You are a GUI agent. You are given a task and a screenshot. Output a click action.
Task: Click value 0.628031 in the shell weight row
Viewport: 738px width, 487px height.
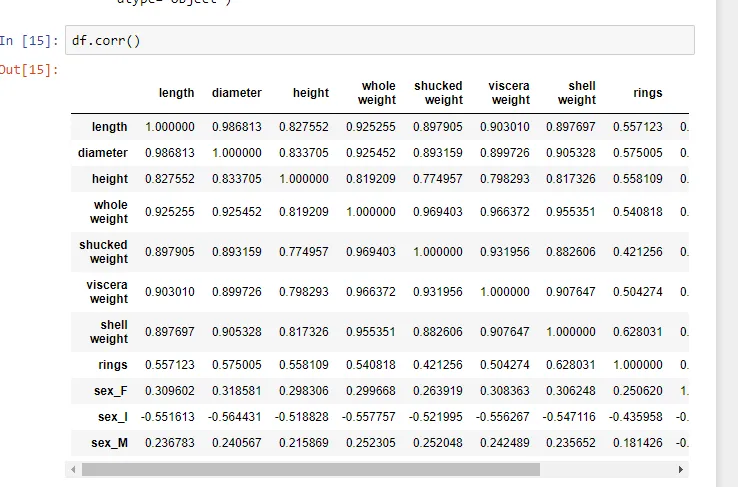coord(638,332)
